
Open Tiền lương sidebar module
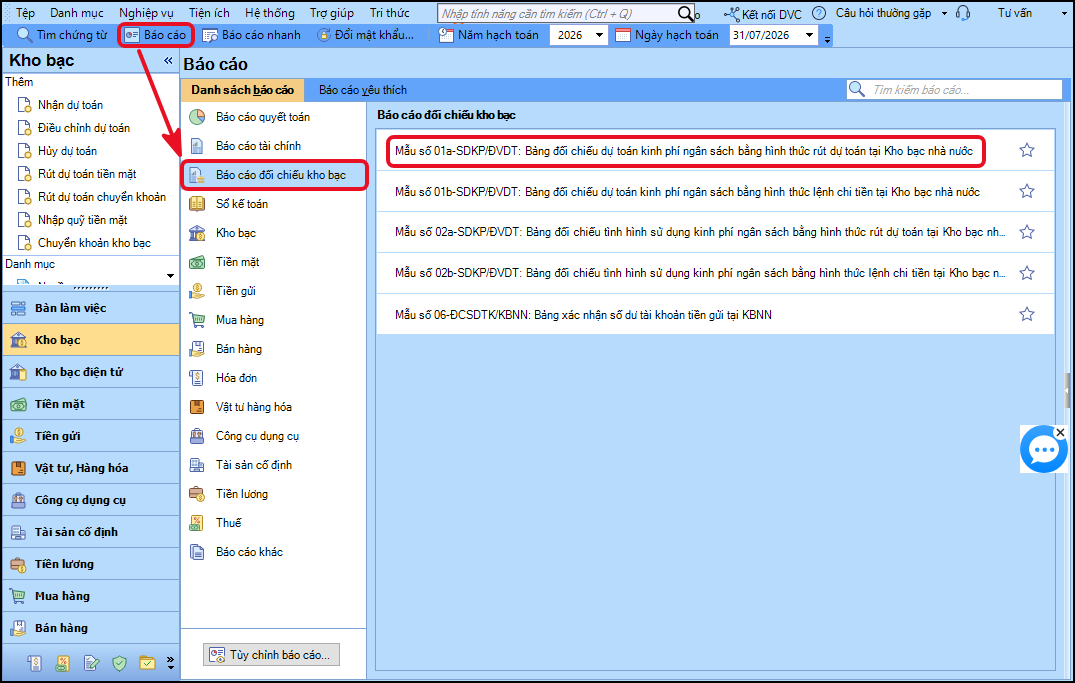pyautogui.click(x=90, y=564)
